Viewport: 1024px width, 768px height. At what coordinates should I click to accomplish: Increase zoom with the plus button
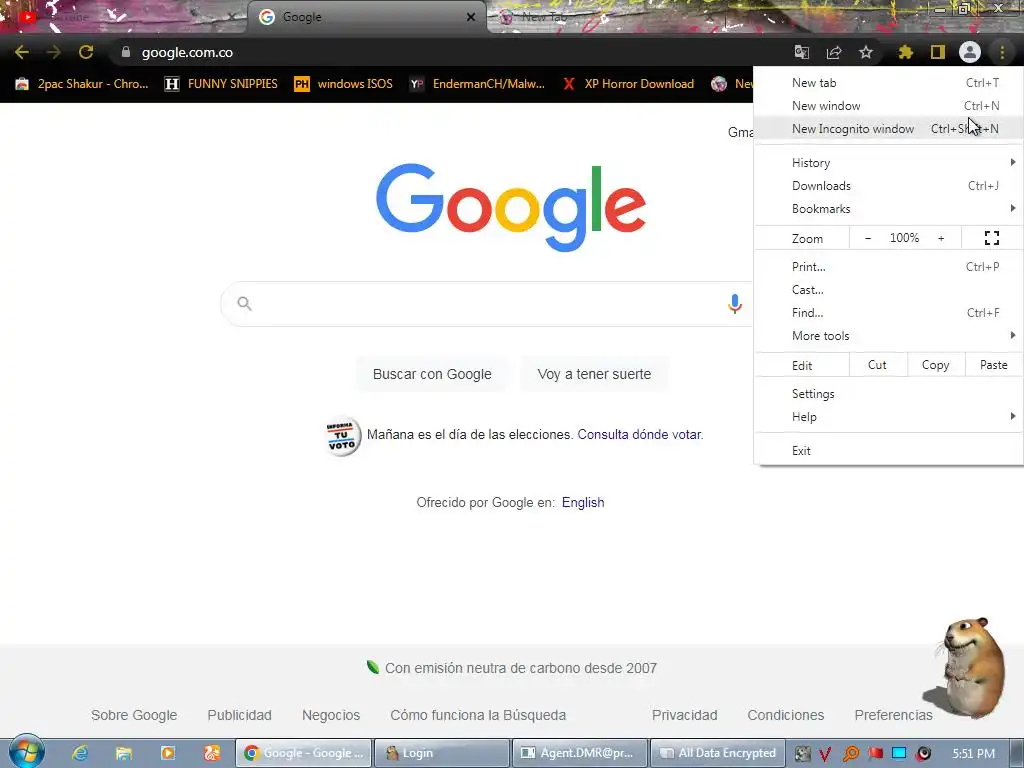tap(941, 238)
